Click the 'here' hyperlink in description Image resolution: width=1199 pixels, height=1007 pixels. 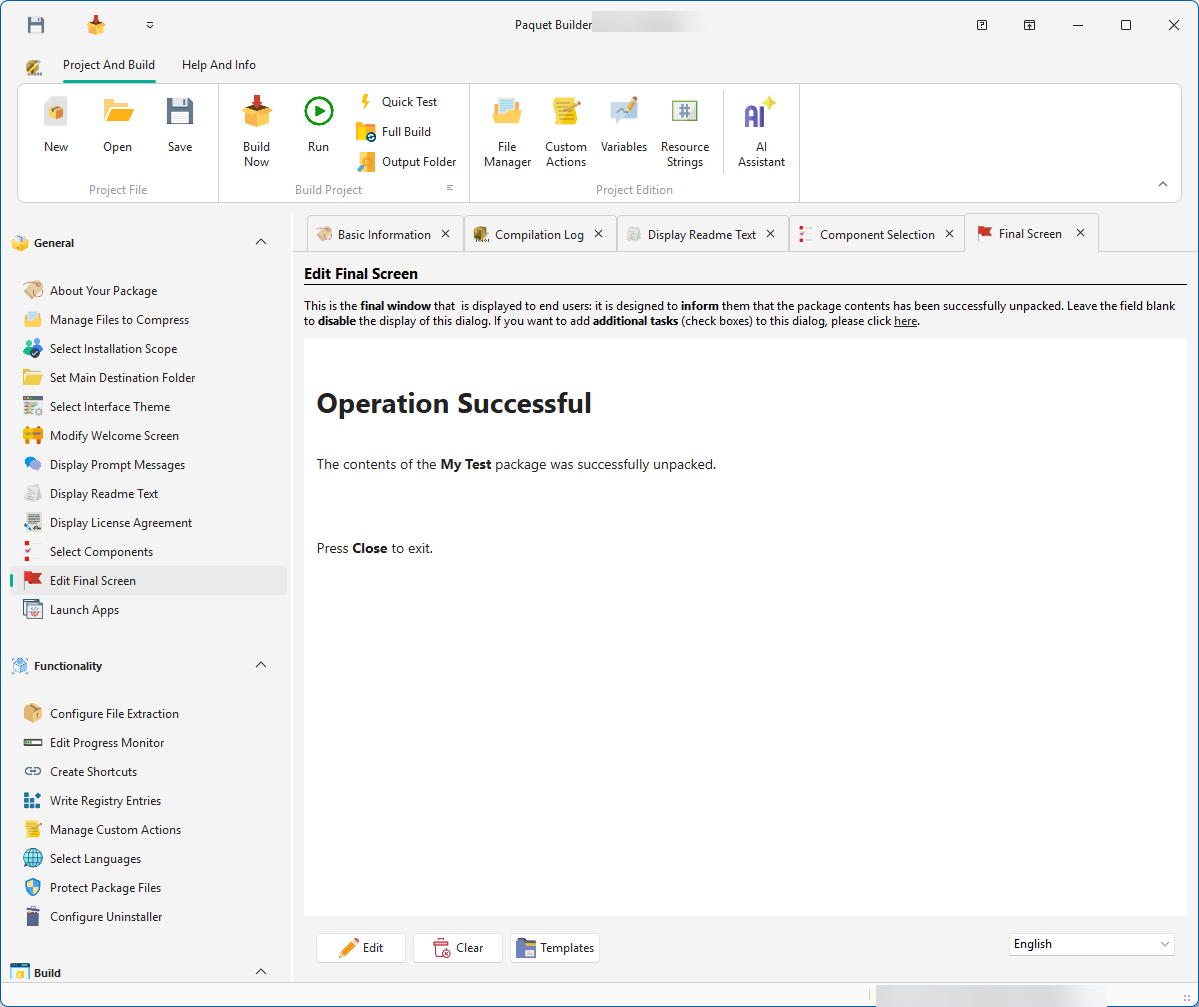(x=905, y=321)
